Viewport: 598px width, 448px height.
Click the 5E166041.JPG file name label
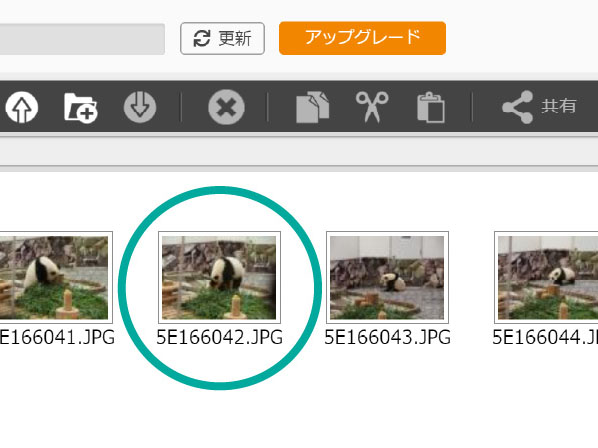(x=57, y=337)
